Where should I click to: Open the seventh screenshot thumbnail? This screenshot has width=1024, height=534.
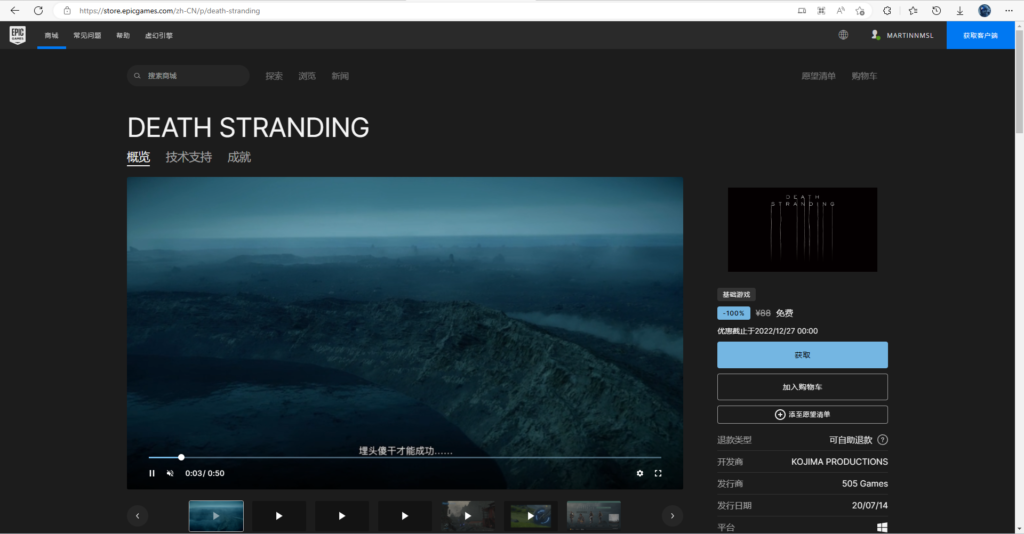(594, 516)
